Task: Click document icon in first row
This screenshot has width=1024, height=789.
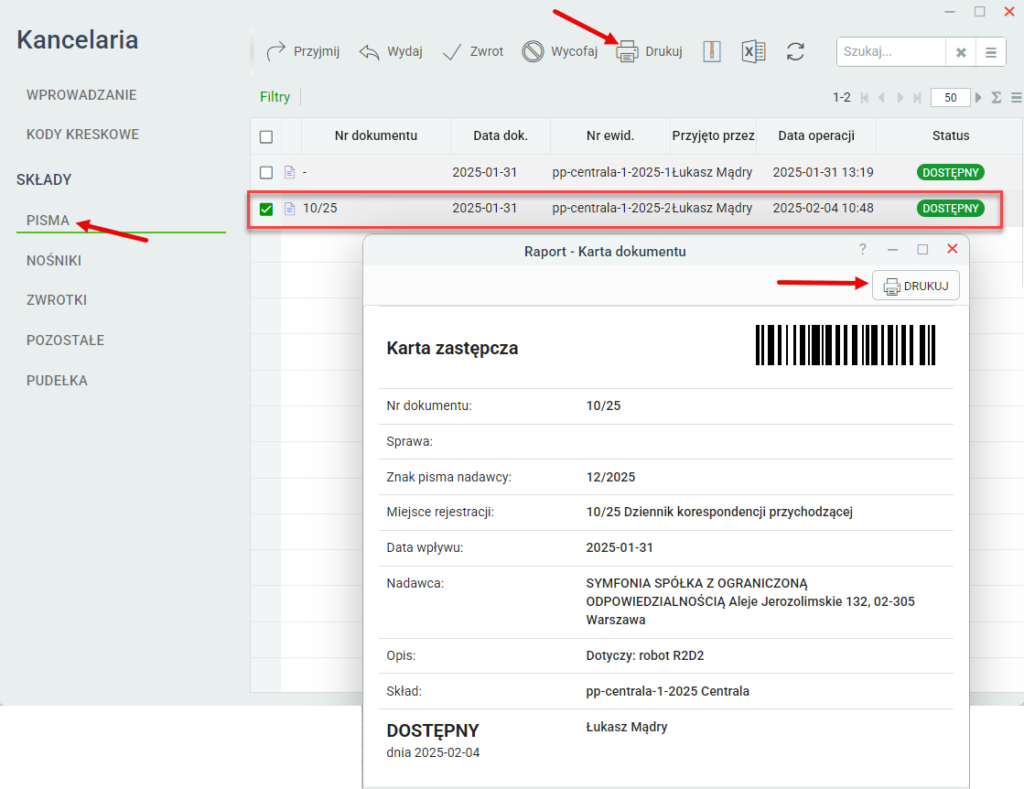Action: pyautogui.click(x=290, y=172)
